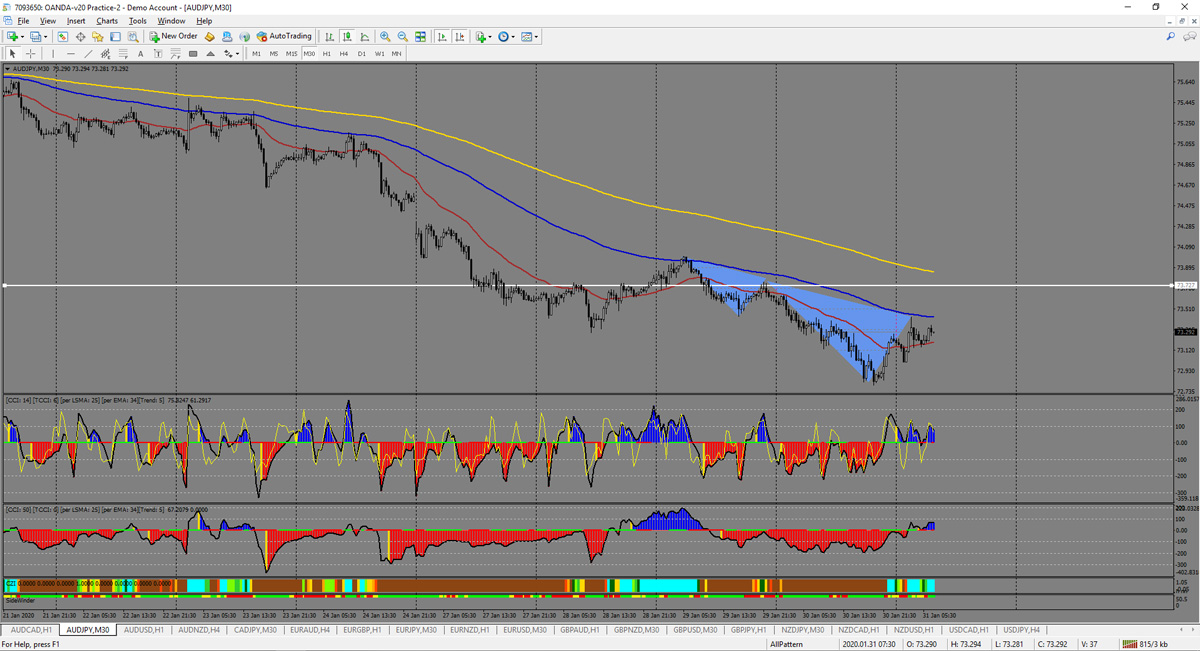Image resolution: width=1200 pixels, height=651 pixels.
Task: Open the Insert menu
Action: click(x=76, y=21)
